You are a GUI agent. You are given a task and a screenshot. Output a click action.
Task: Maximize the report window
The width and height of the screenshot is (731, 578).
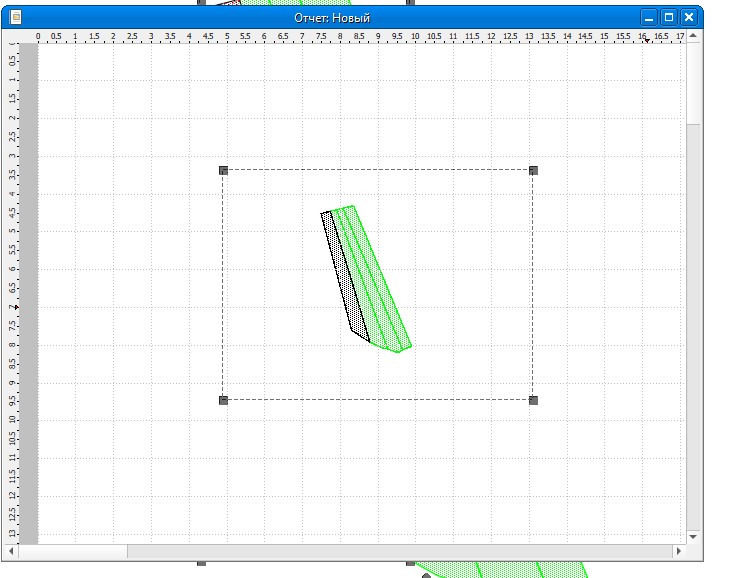(x=669, y=17)
